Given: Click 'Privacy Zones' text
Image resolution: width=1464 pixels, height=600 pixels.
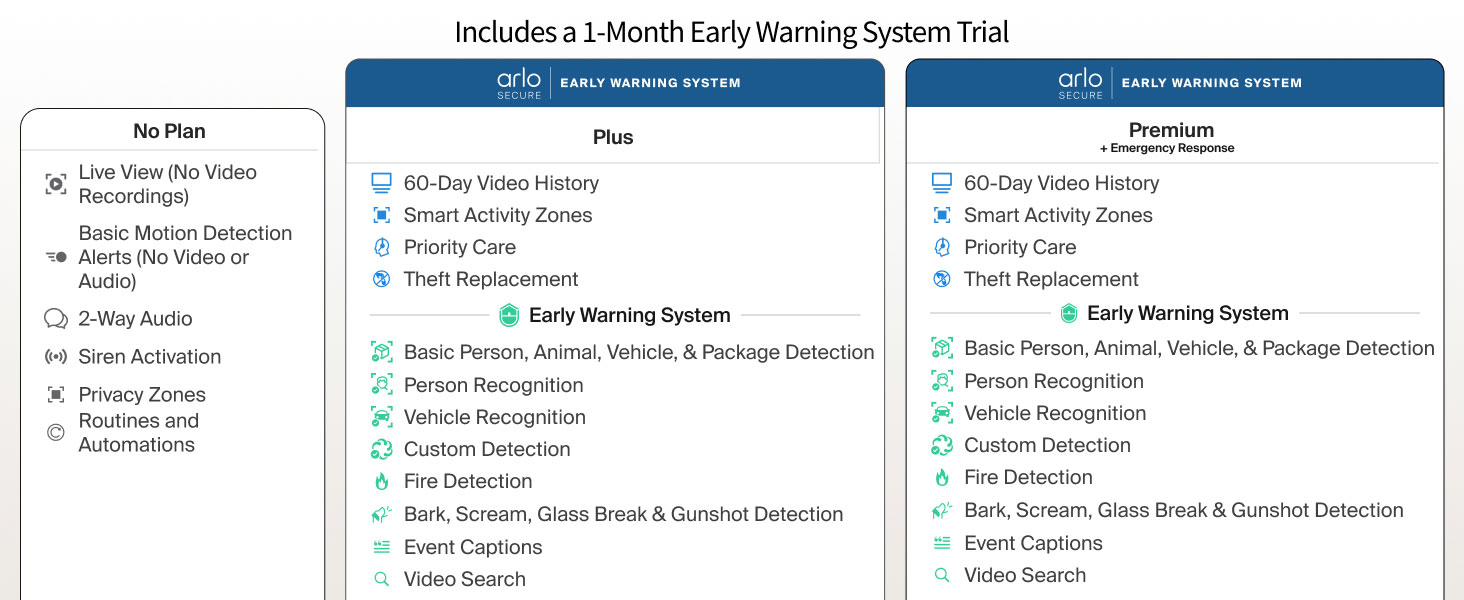Looking at the screenshot, I should pos(142,395).
